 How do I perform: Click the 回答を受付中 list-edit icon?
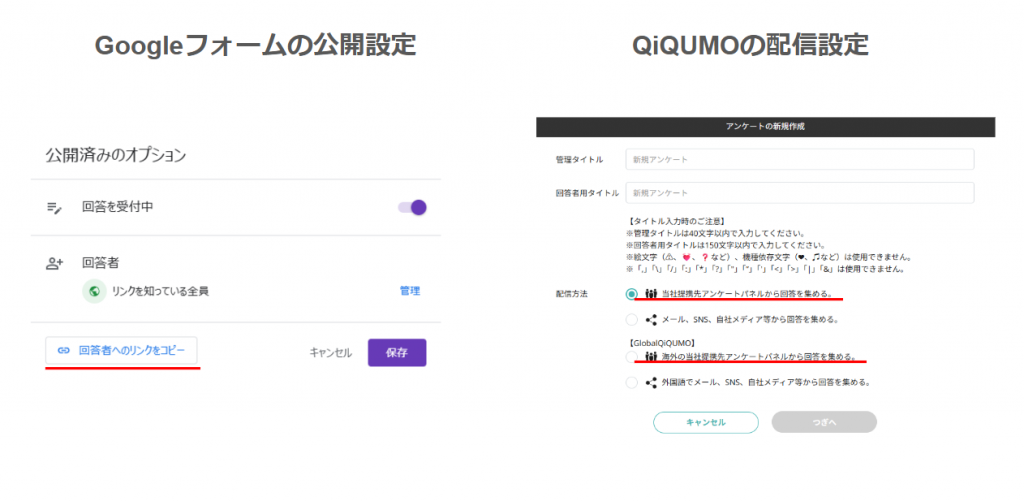pos(54,208)
